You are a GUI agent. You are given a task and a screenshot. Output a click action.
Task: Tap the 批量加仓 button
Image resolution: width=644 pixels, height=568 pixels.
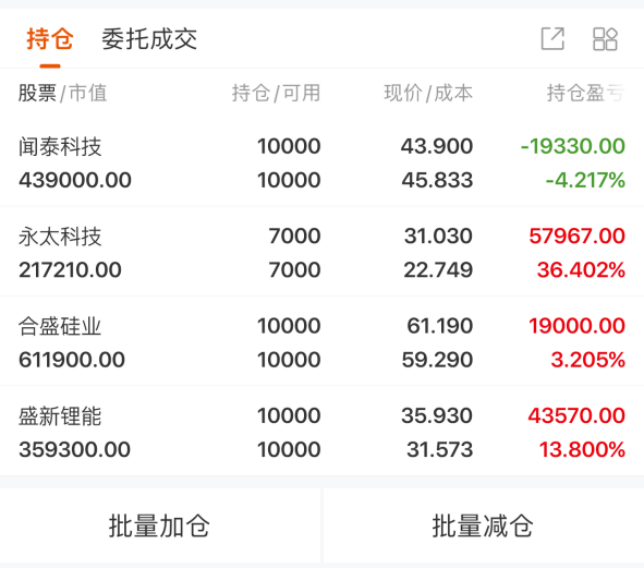pos(159,526)
